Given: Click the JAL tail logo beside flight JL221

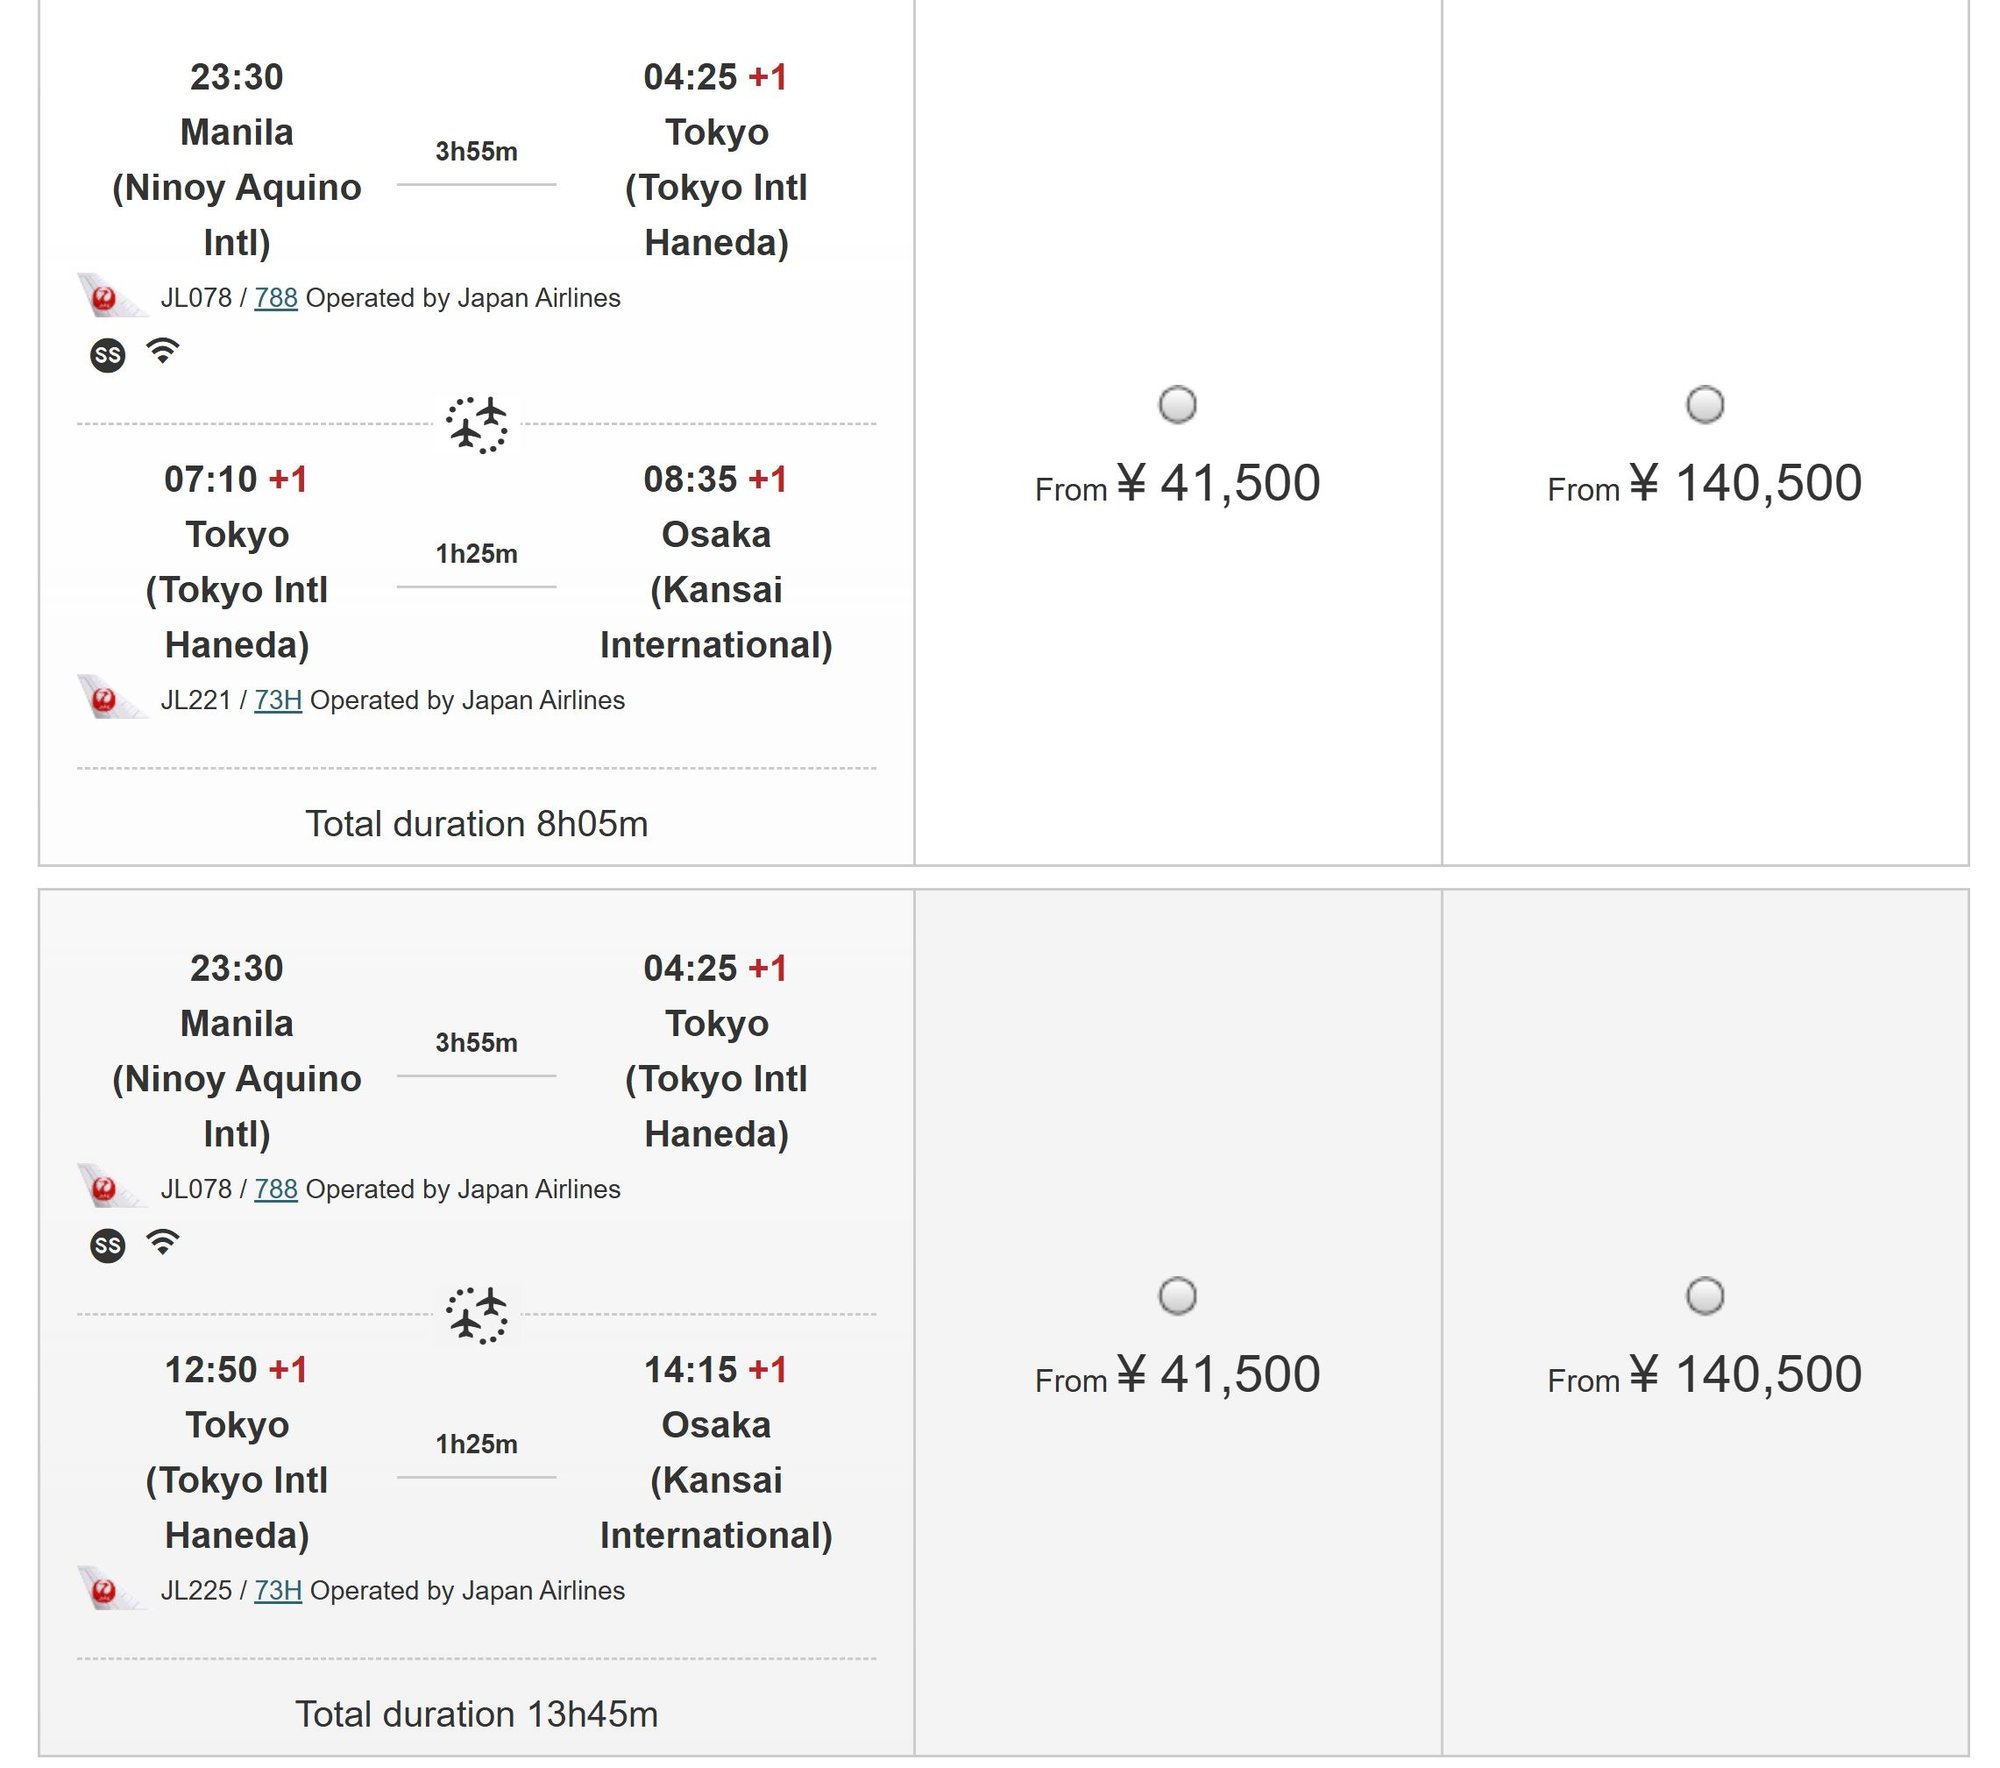Looking at the screenshot, I should coord(112,700).
